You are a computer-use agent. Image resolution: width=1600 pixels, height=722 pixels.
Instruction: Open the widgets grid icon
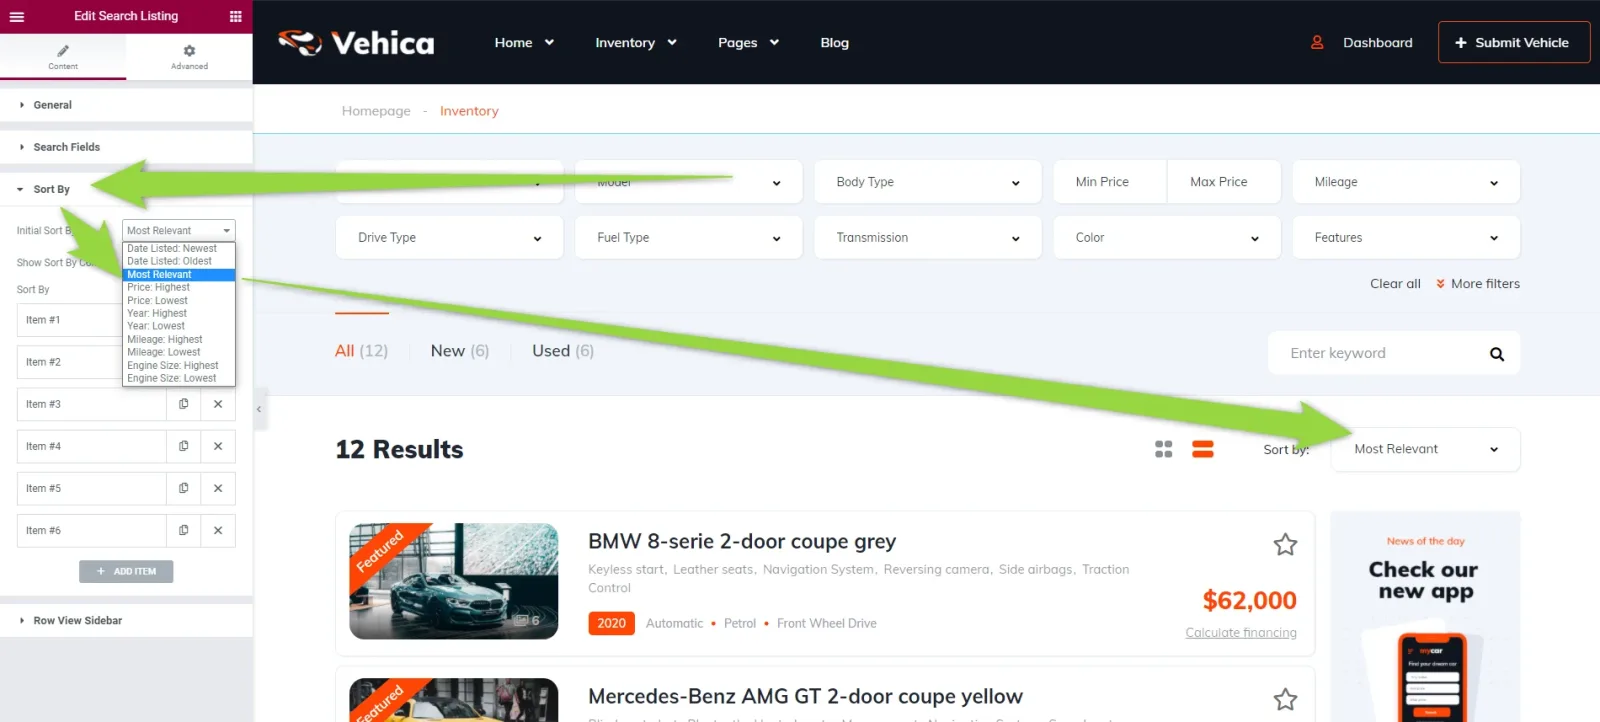coord(235,16)
